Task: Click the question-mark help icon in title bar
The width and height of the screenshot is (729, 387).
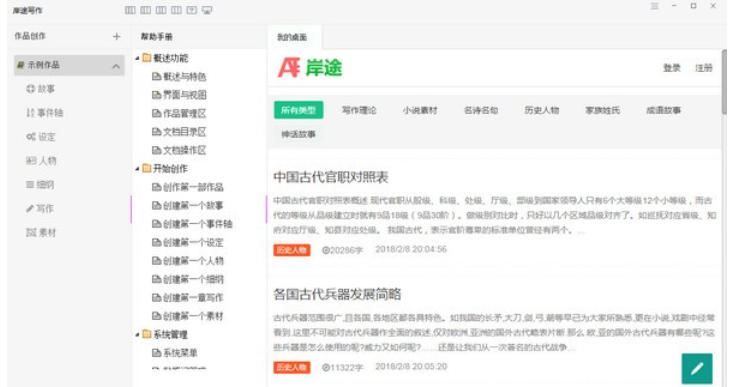Action: tap(192, 10)
